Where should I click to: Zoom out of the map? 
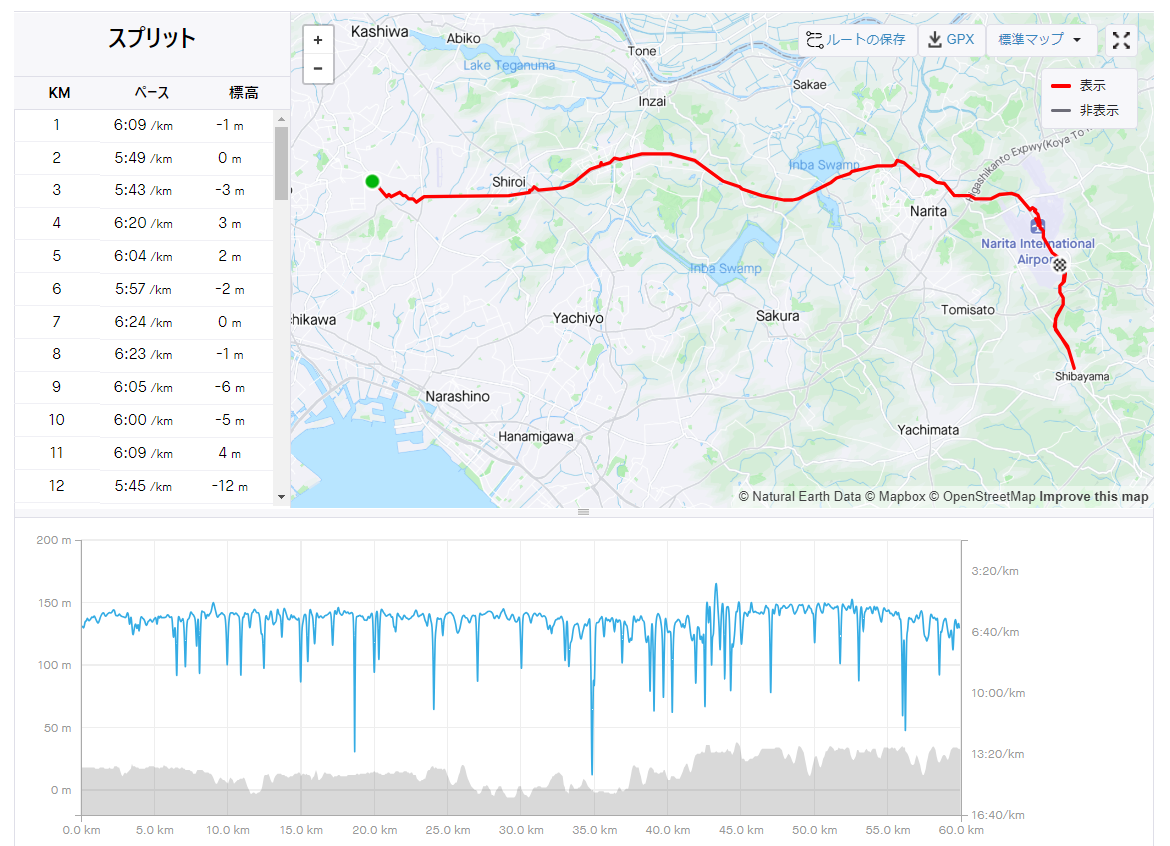click(318, 69)
